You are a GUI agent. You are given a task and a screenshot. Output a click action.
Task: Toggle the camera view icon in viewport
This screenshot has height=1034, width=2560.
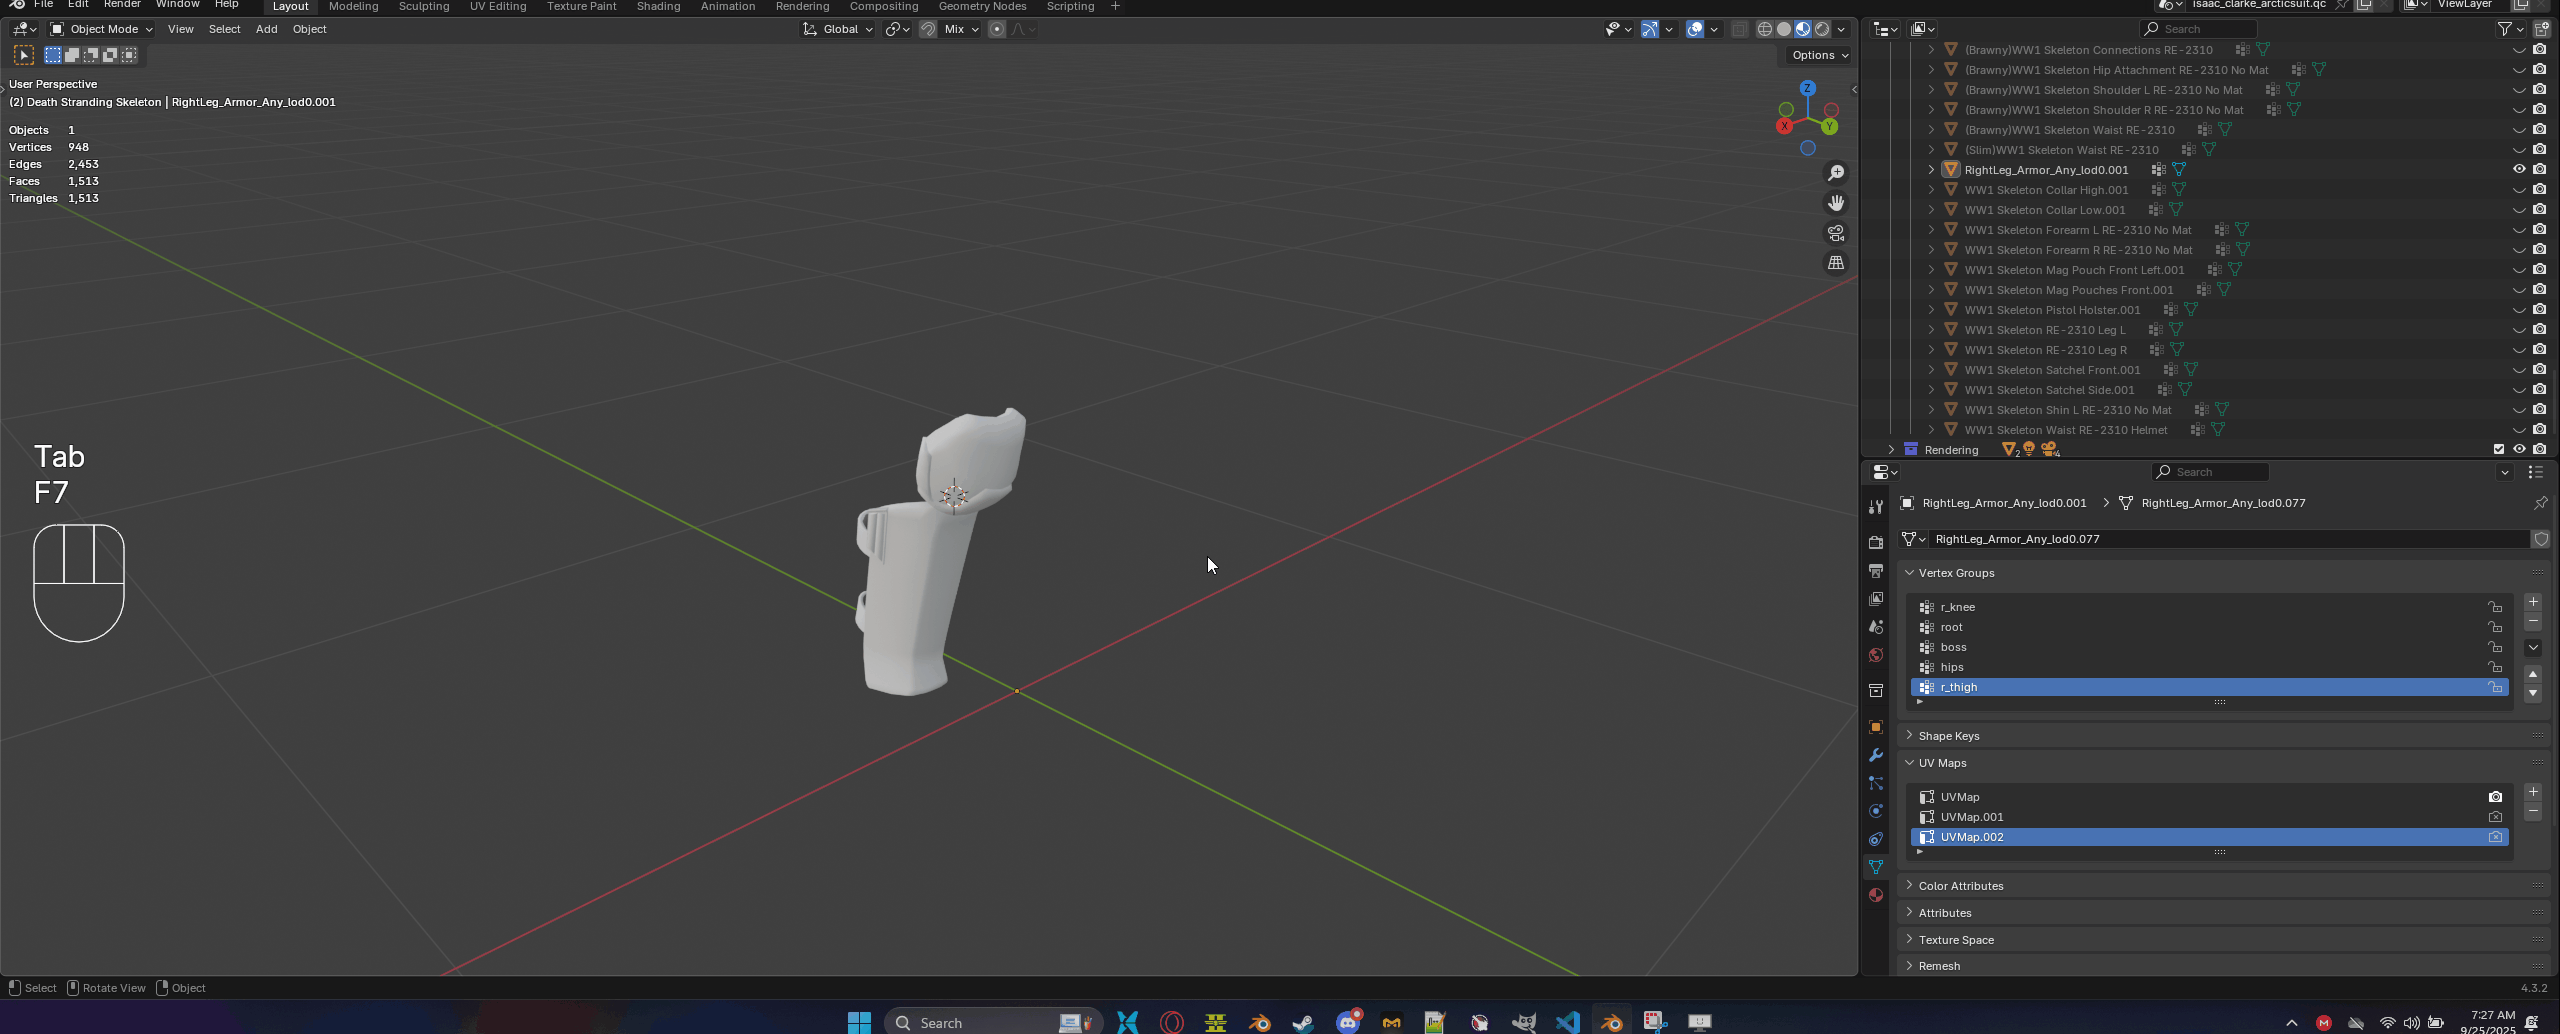tap(1836, 233)
